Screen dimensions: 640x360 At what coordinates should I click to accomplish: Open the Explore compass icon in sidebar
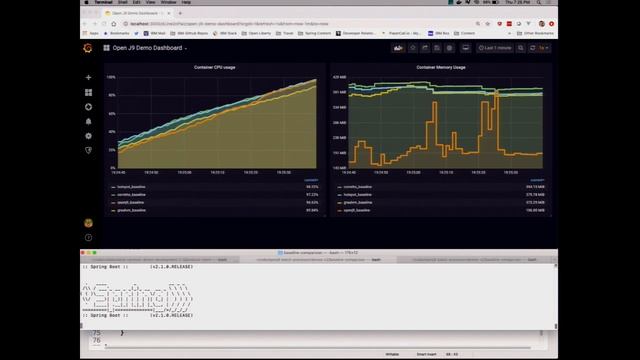(88, 107)
